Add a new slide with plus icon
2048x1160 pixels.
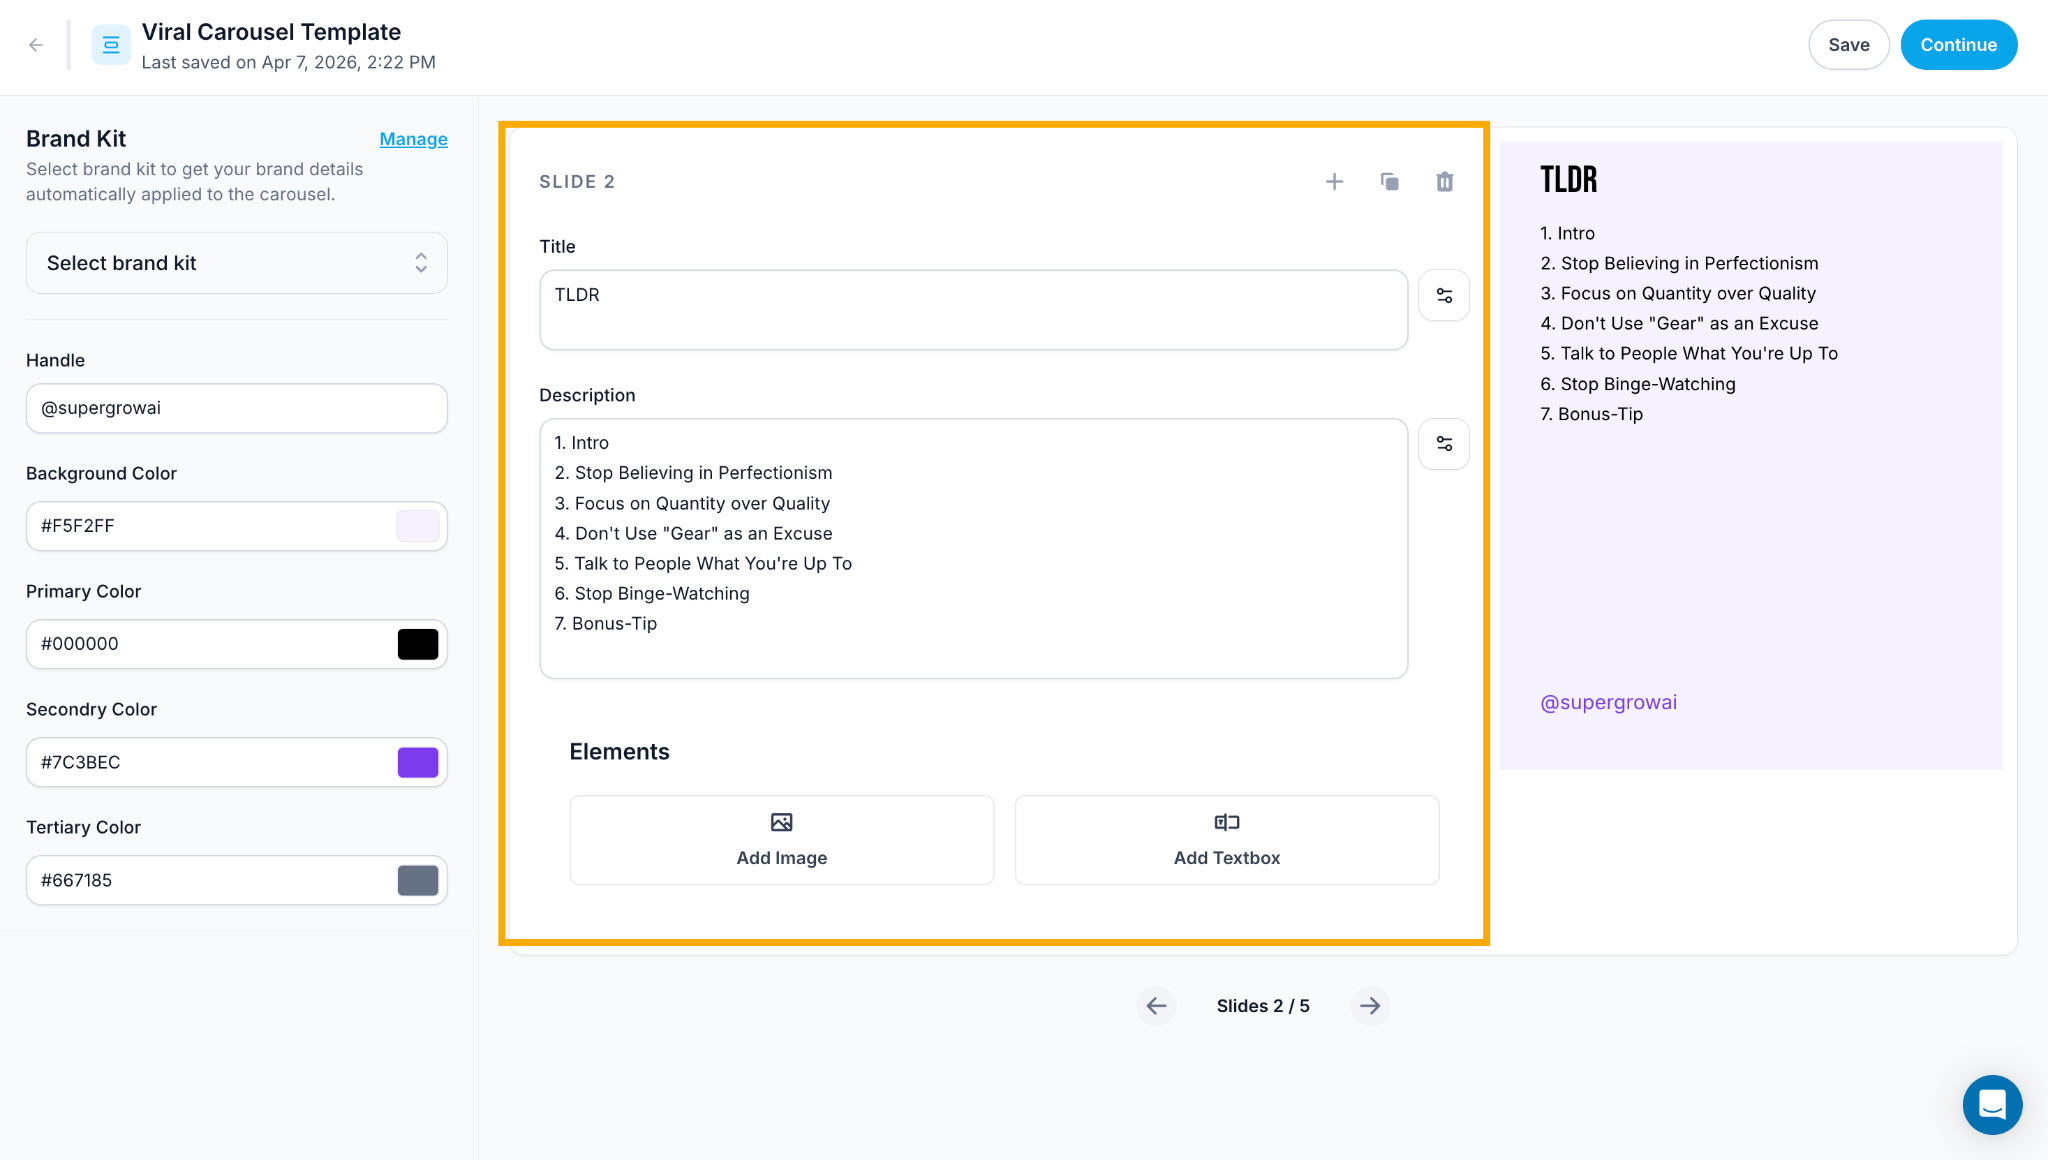click(x=1334, y=182)
